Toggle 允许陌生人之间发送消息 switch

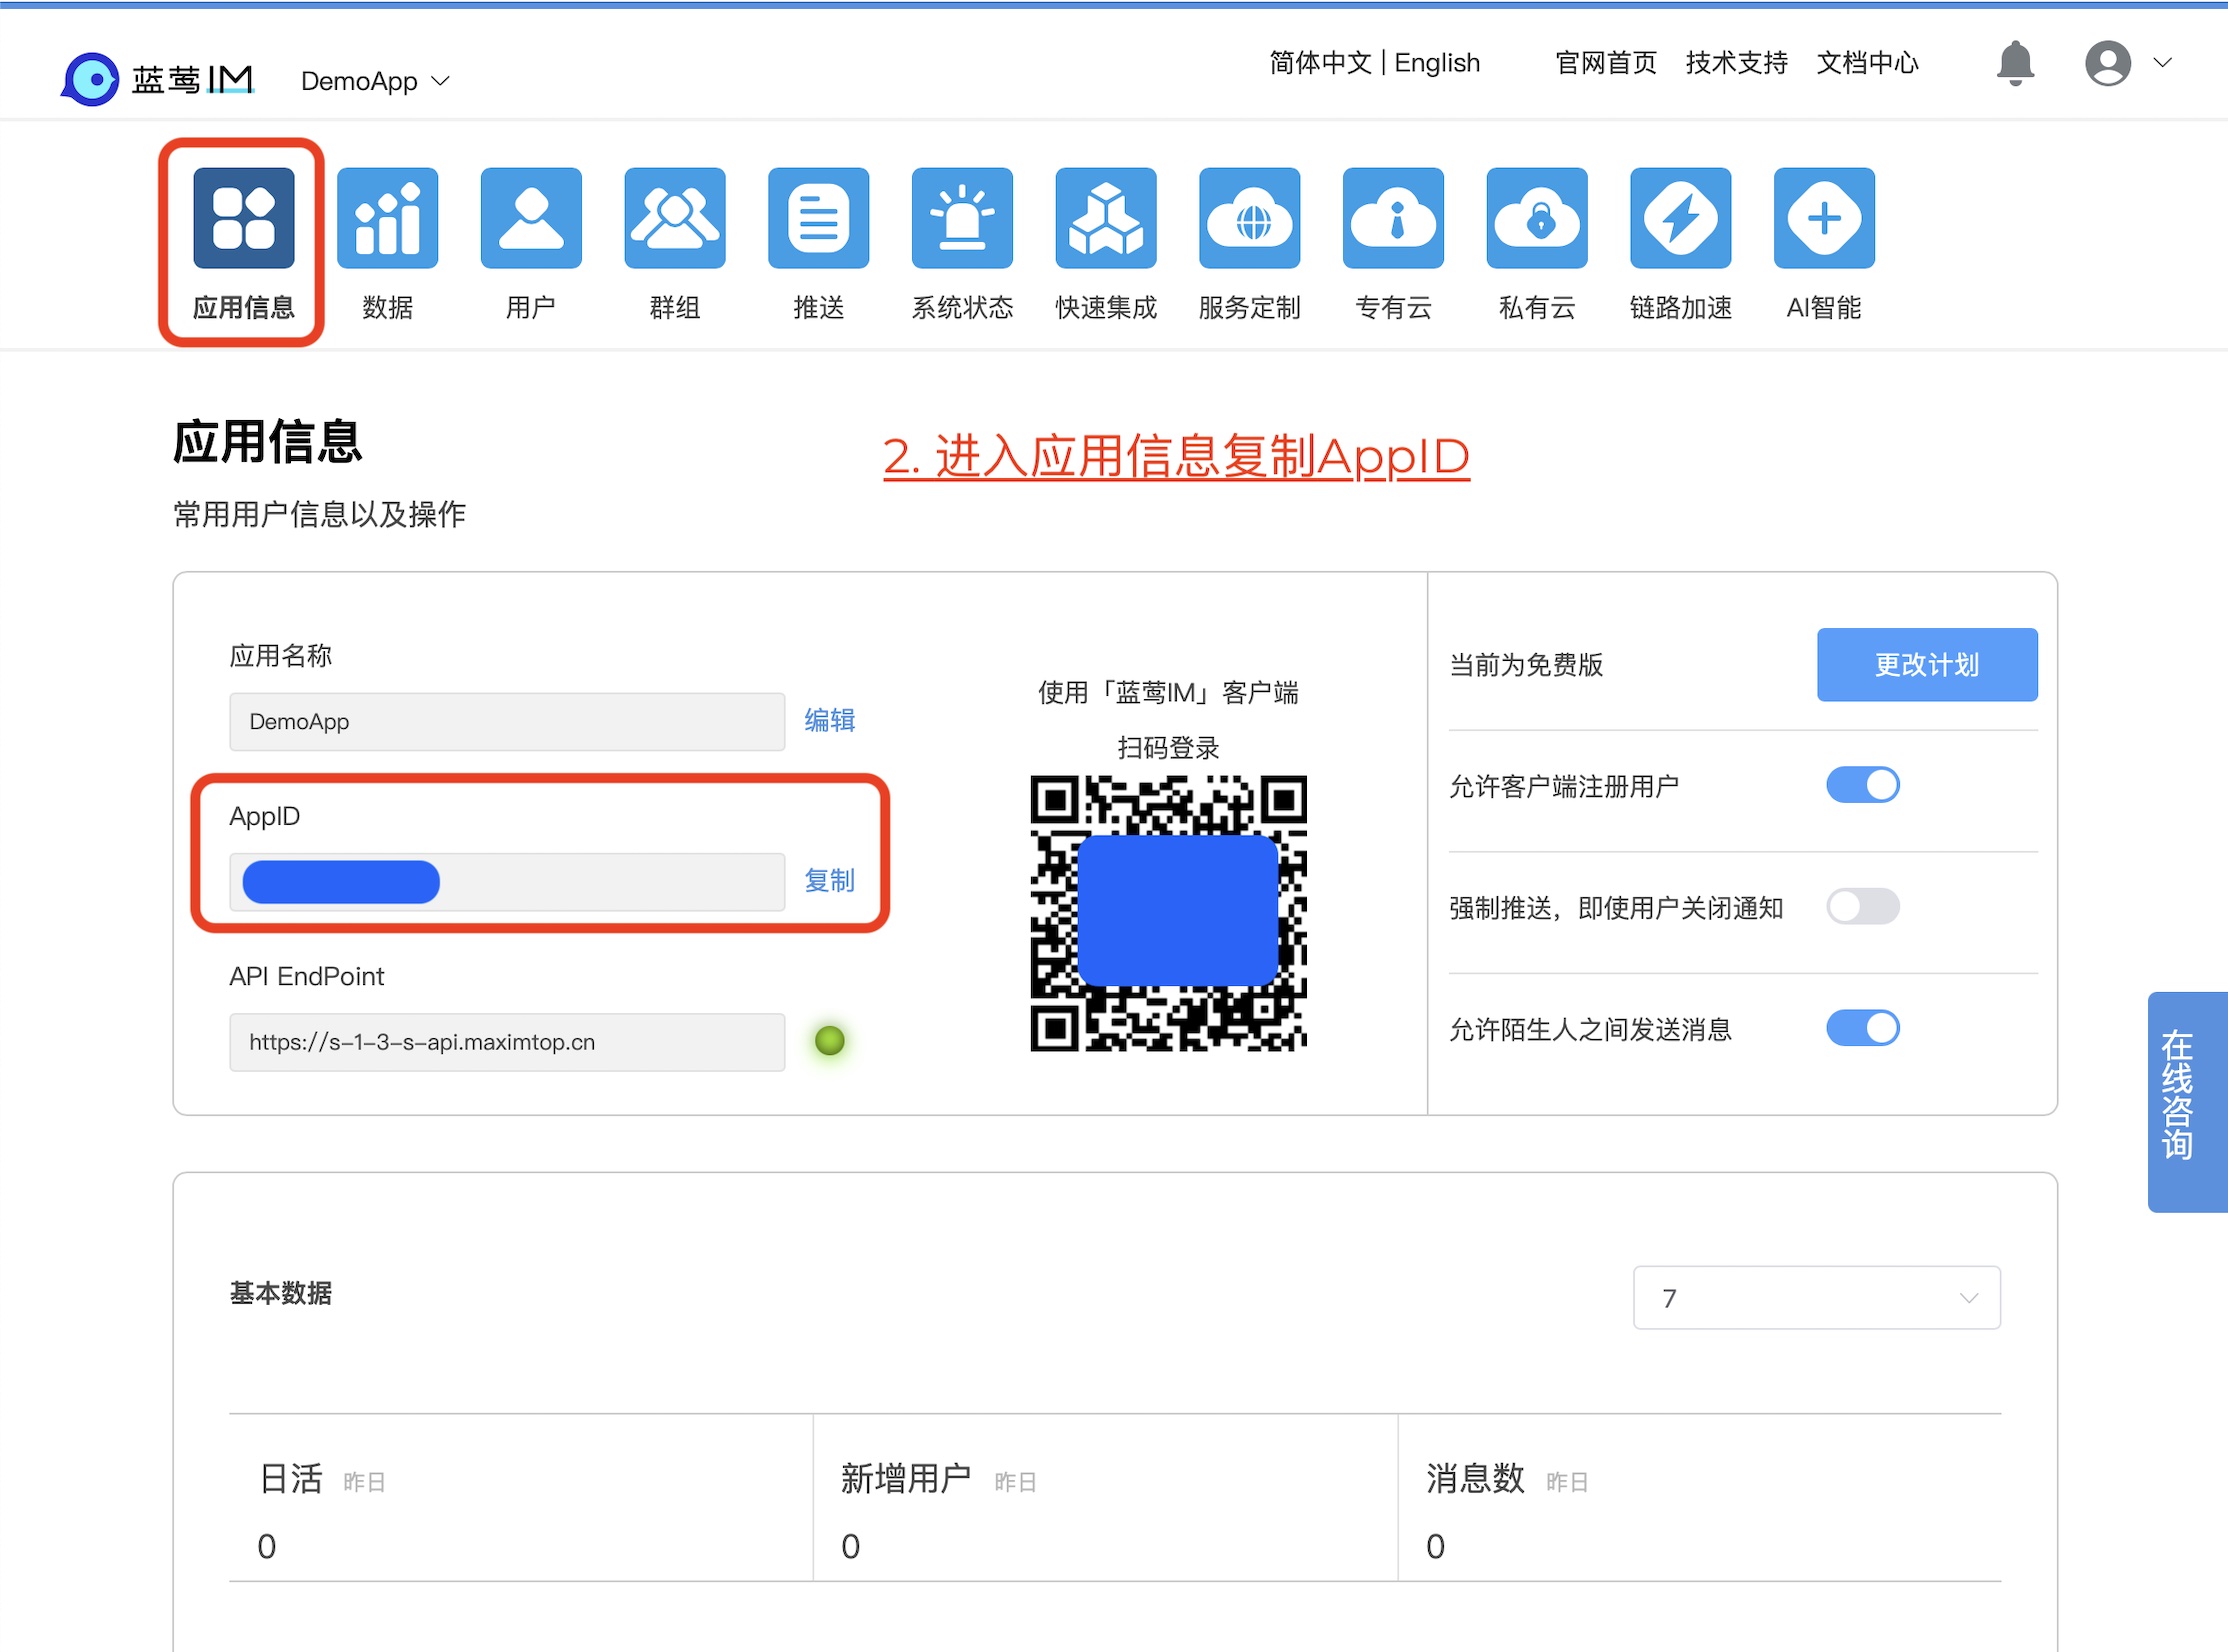pos(1863,1028)
